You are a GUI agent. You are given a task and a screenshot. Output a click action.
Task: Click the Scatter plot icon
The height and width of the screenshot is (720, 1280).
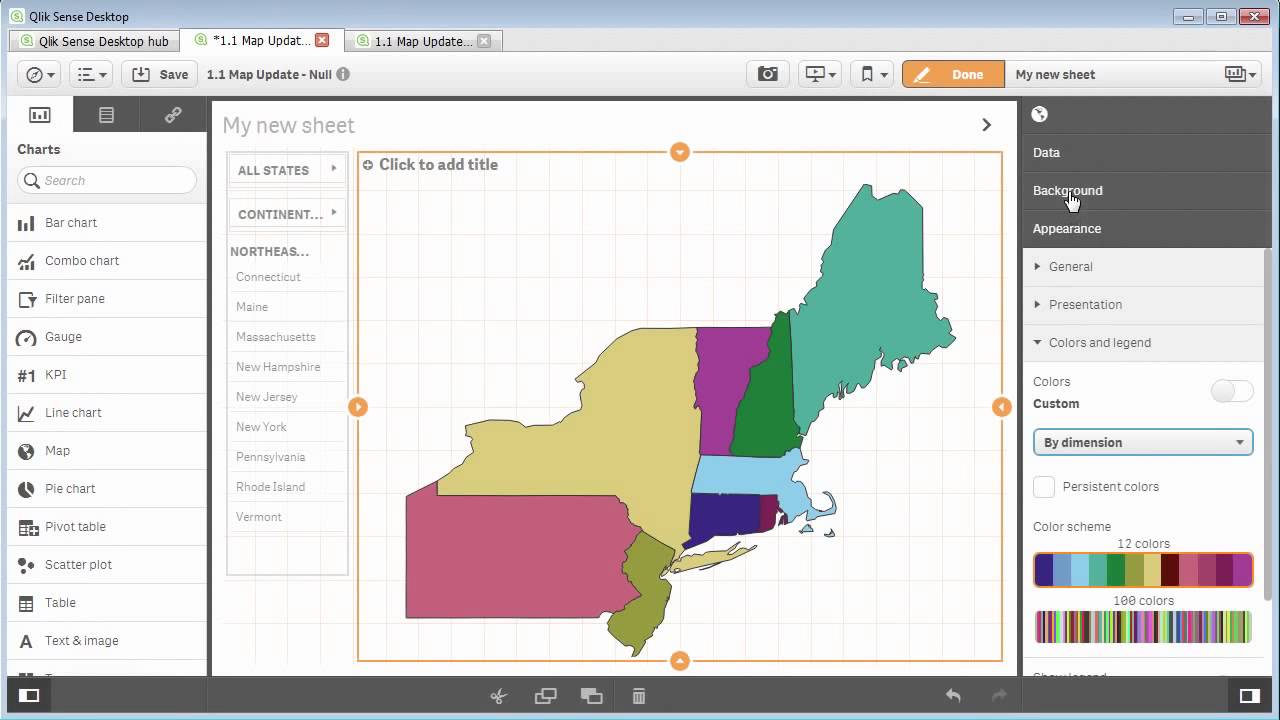point(26,565)
